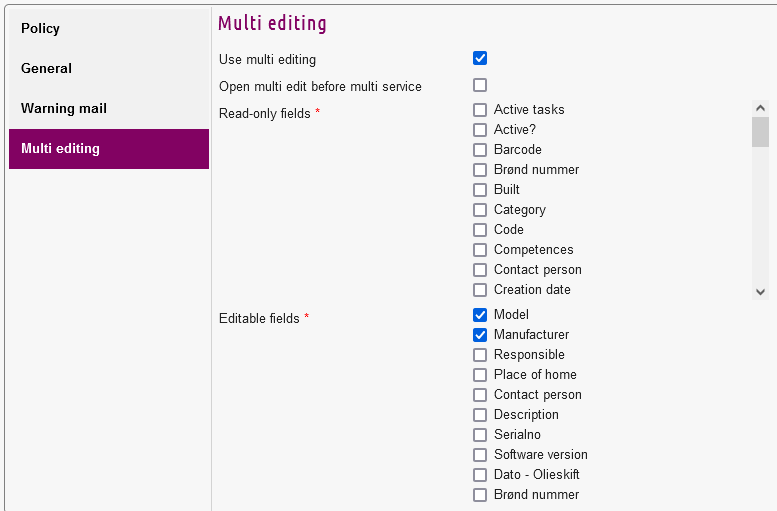Check Dato - Olieskift editable checkbox

(x=480, y=475)
